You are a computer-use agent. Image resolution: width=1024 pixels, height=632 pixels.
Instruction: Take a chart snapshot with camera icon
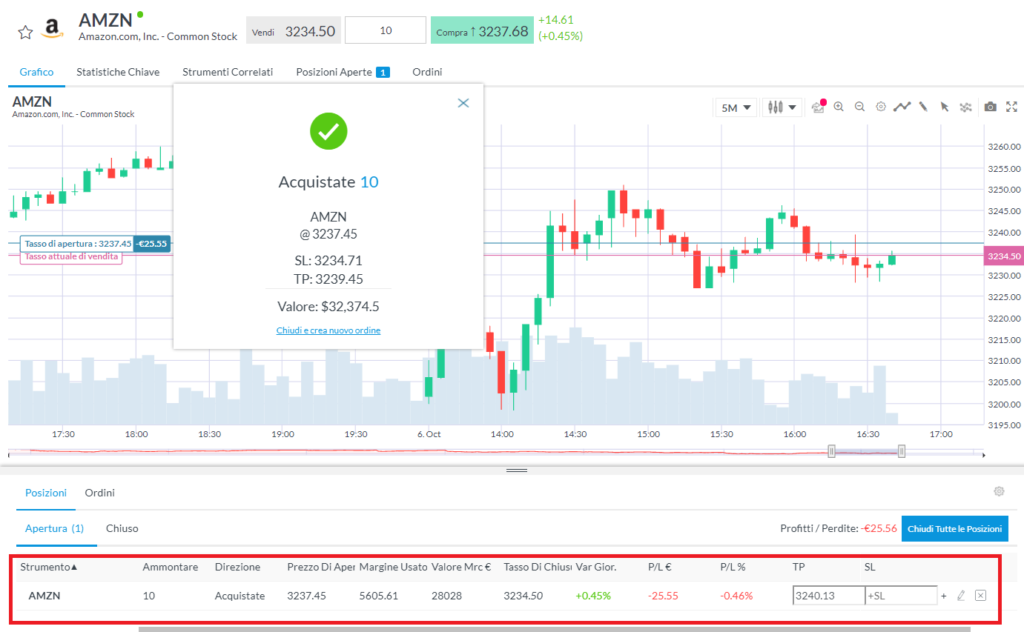[991, 106]
